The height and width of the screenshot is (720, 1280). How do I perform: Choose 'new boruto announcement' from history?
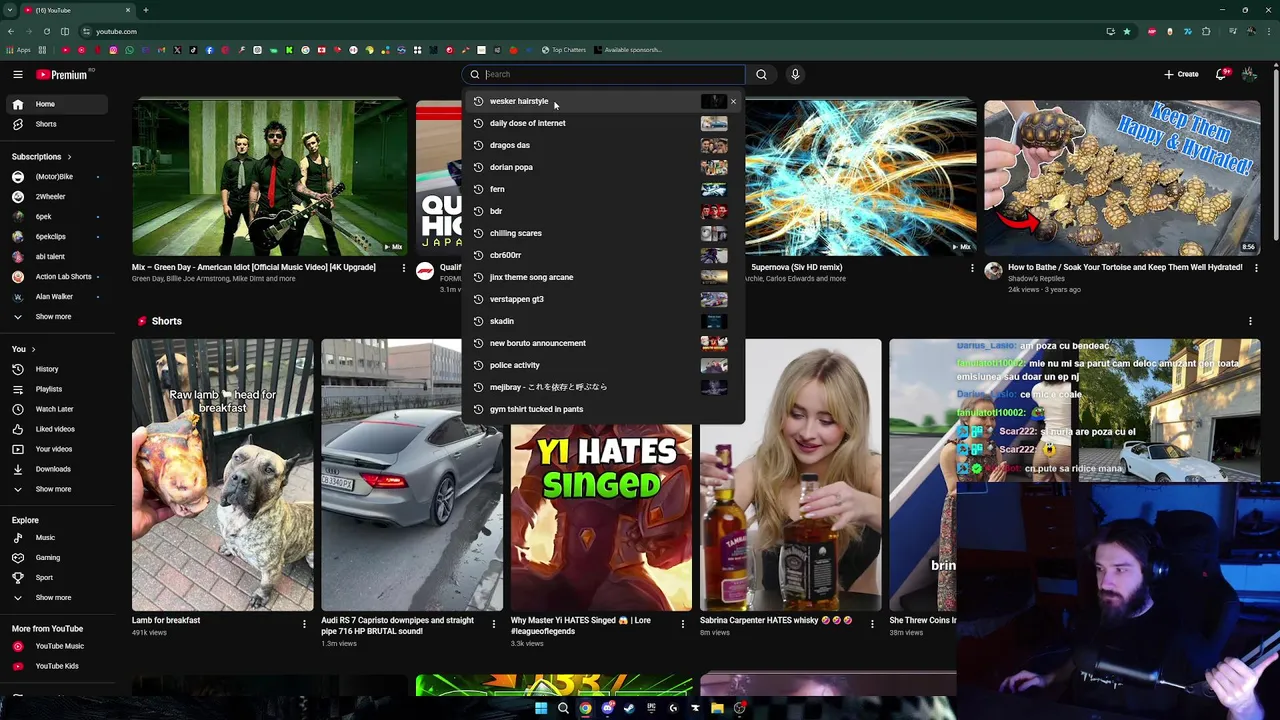[x=604, y=343]
